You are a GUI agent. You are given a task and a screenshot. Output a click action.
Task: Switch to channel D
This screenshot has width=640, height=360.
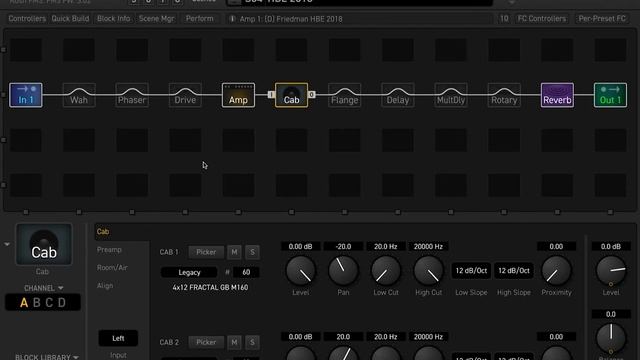(x=62, y=303)
